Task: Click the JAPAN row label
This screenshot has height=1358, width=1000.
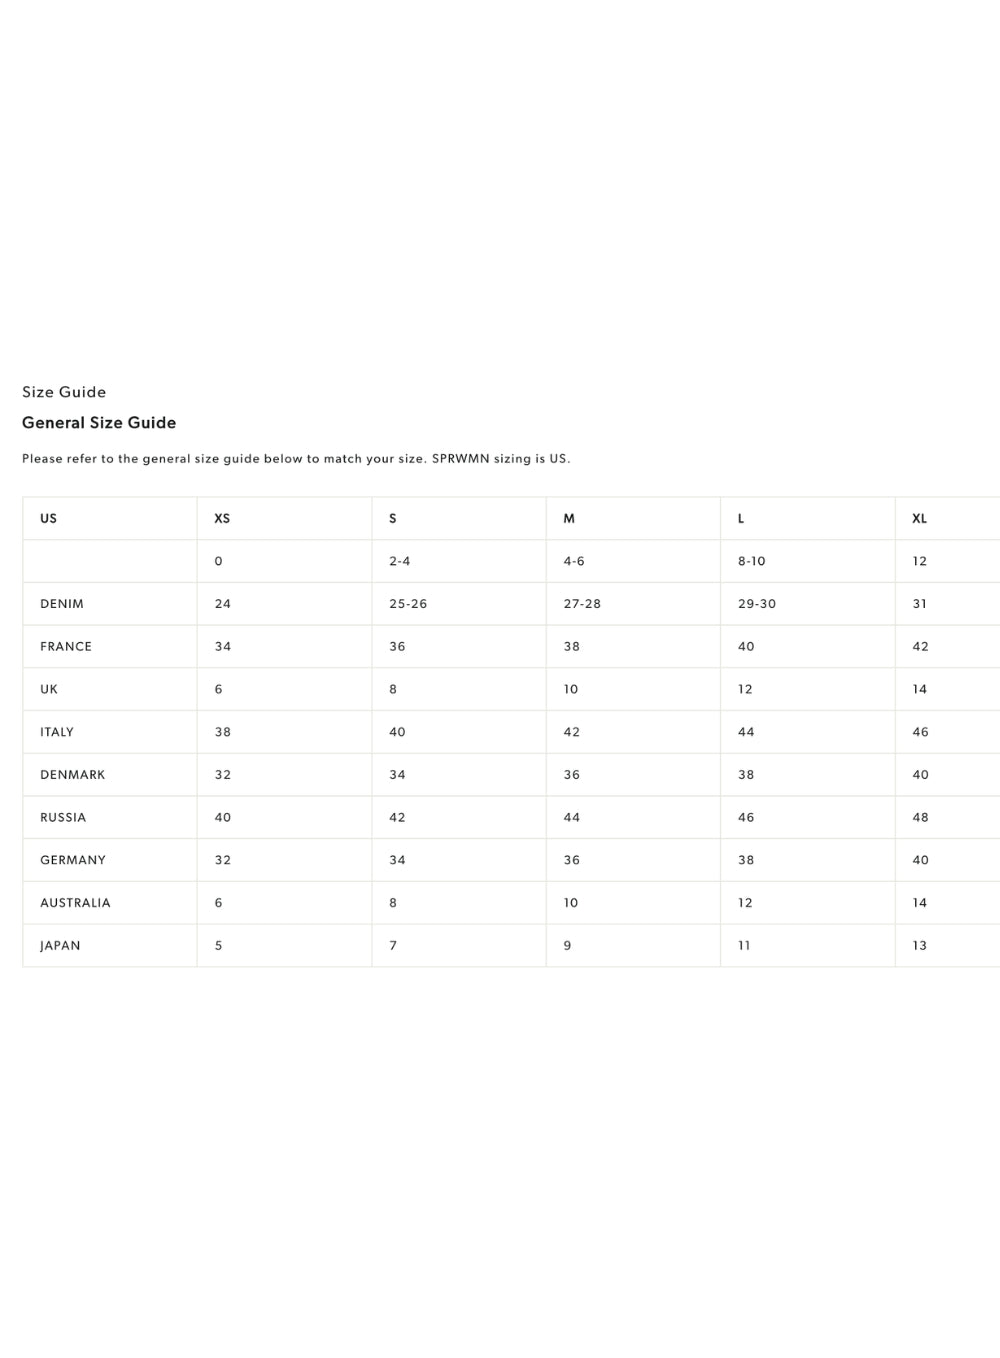Action: (60, 946)
